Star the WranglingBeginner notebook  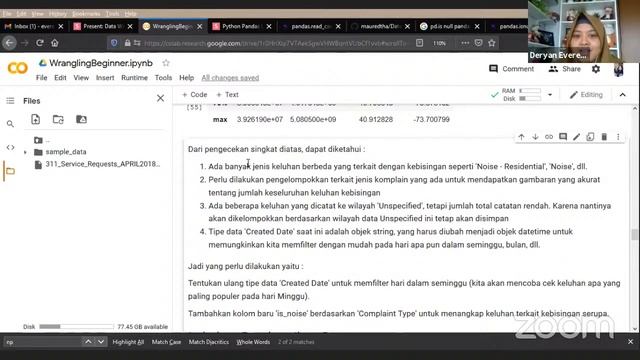(166, 63)
